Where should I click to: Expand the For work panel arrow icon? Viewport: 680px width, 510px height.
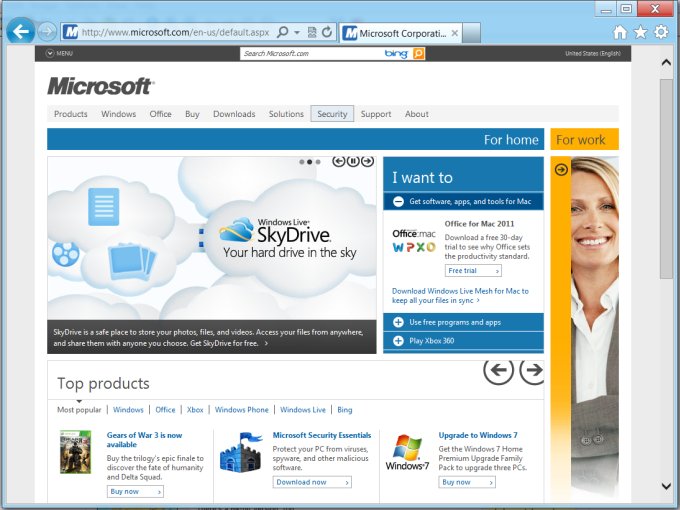tap(561, 170)
